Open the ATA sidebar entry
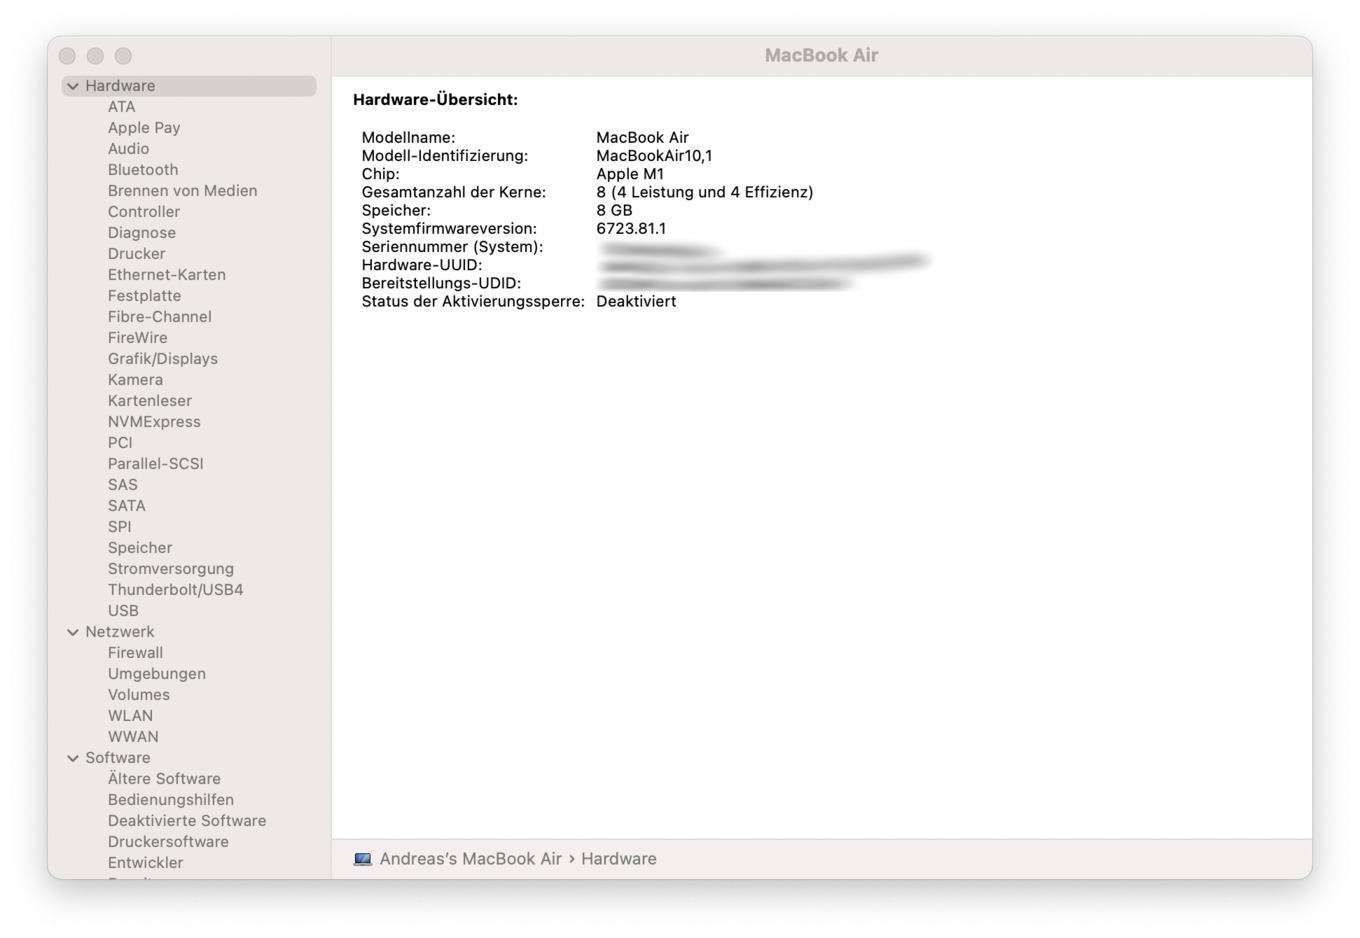The width and height of the screenshot is (1360, 938). tap(122, 107)
